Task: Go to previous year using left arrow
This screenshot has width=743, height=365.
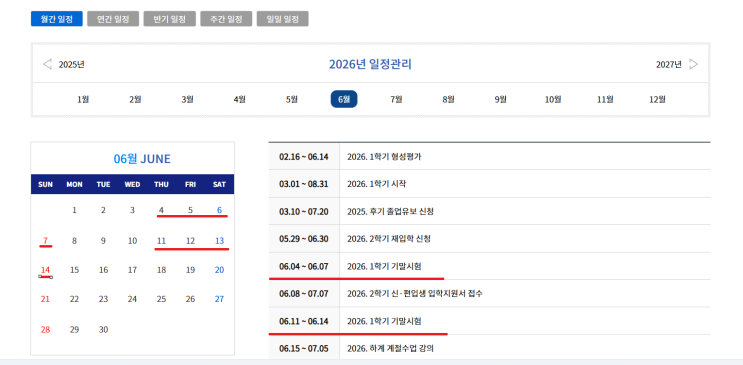Action: tap(47, 64)
